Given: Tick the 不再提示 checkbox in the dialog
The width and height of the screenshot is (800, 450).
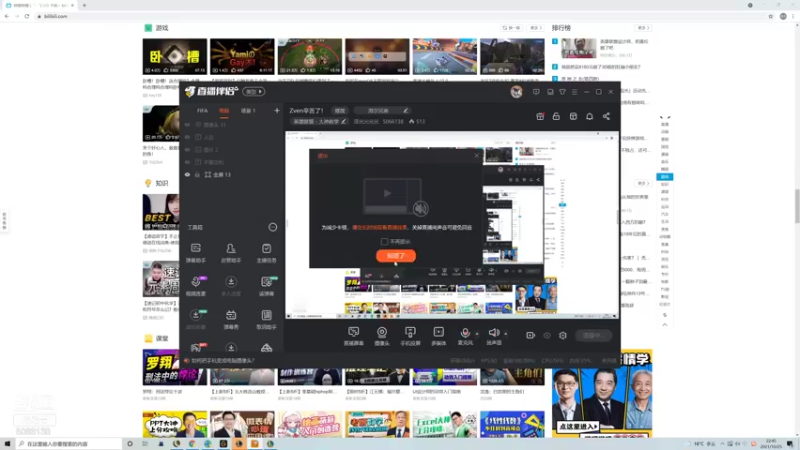Looking at the screenshot, I should [x=384, y=241].
